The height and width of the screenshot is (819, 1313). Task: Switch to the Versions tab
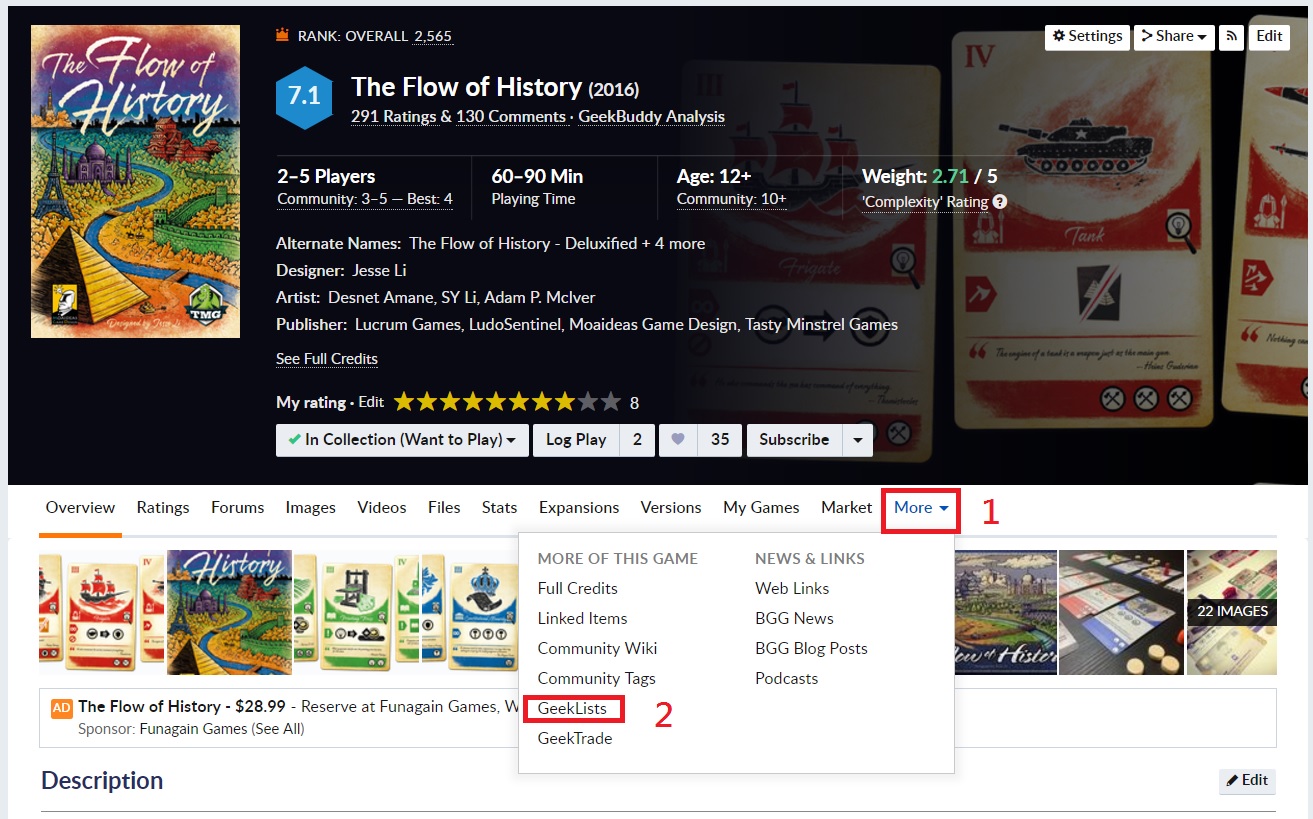click(671, 508)
